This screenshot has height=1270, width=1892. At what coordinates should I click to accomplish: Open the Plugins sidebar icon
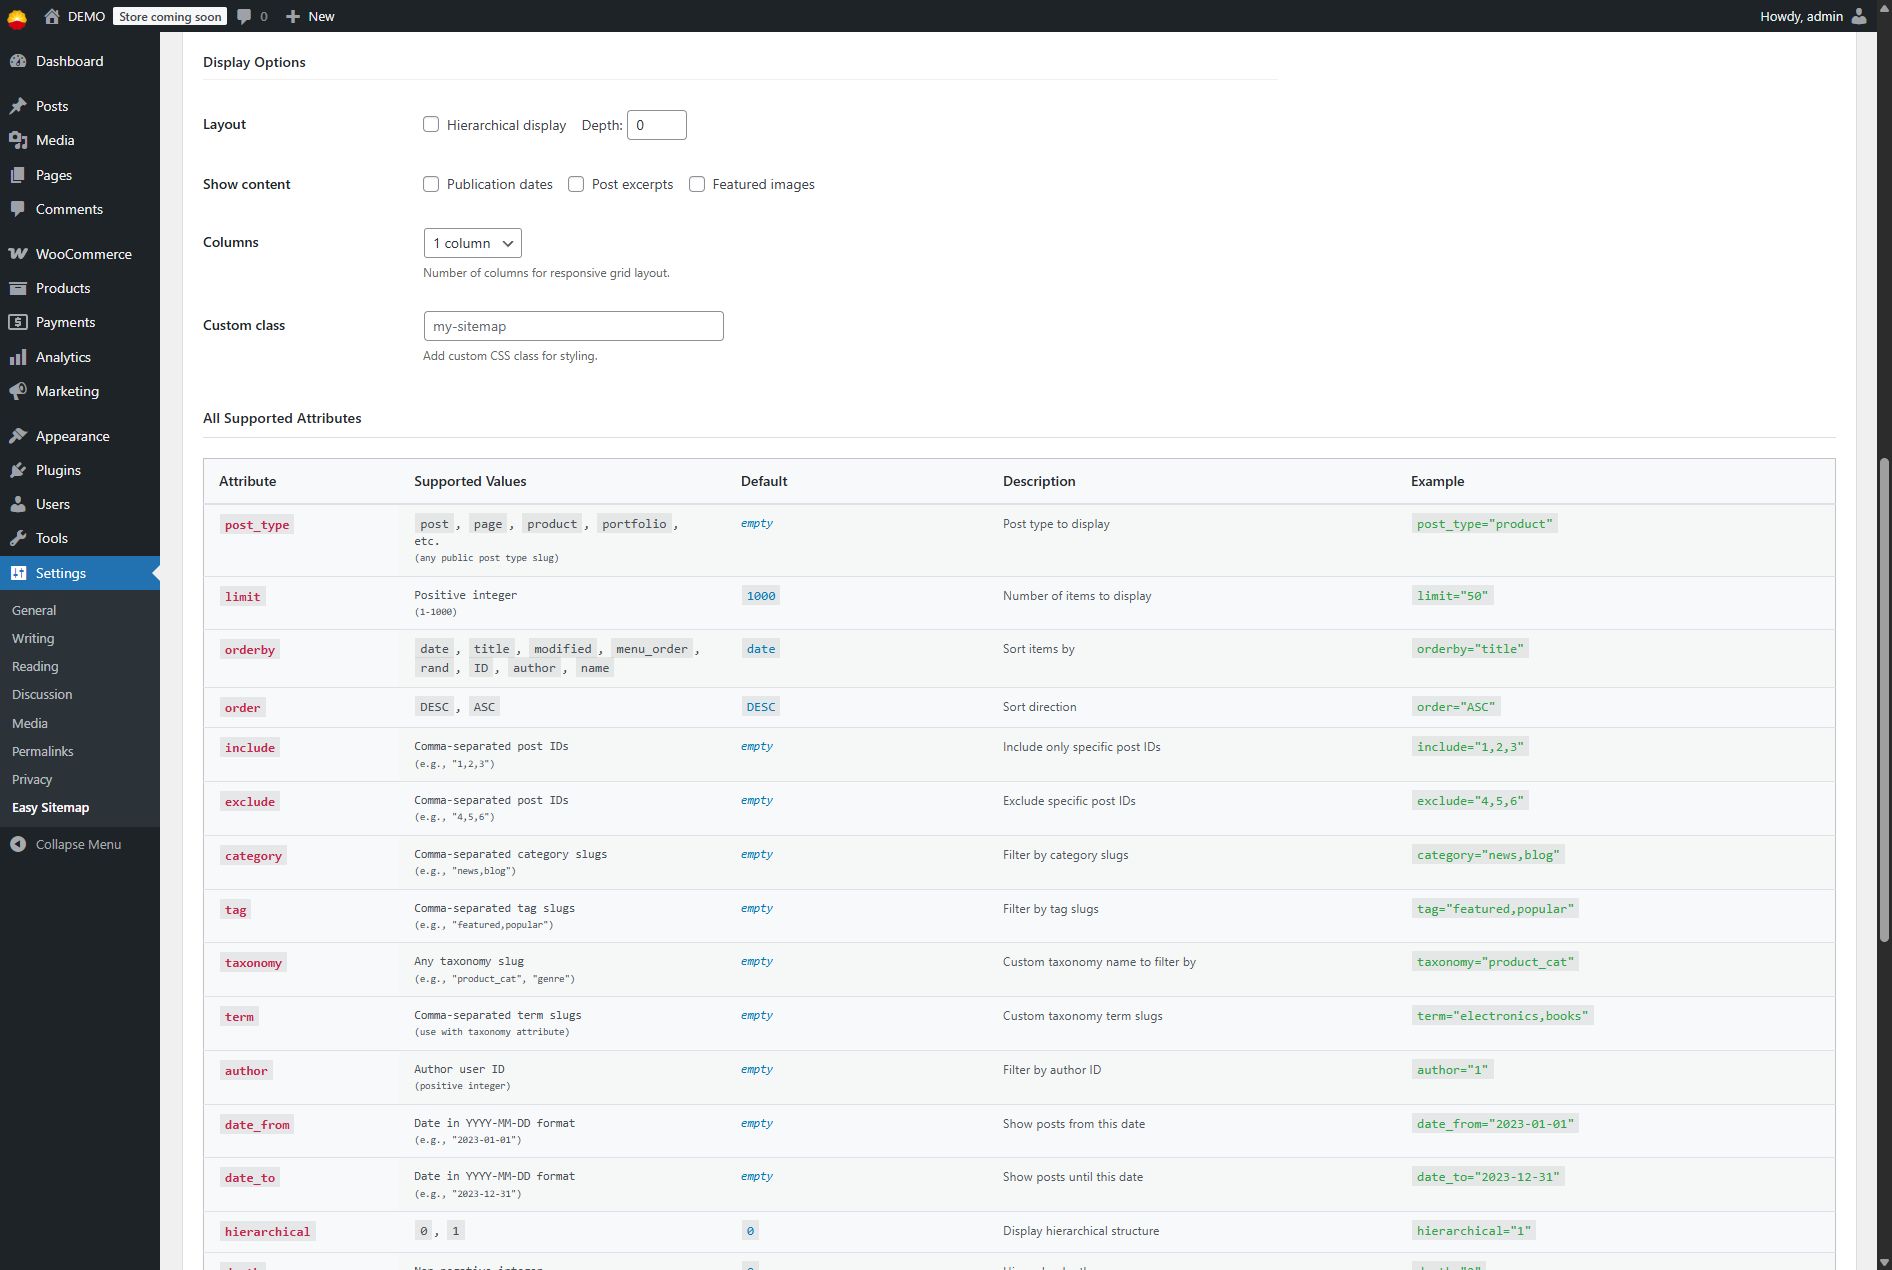(x=20, y=470)
